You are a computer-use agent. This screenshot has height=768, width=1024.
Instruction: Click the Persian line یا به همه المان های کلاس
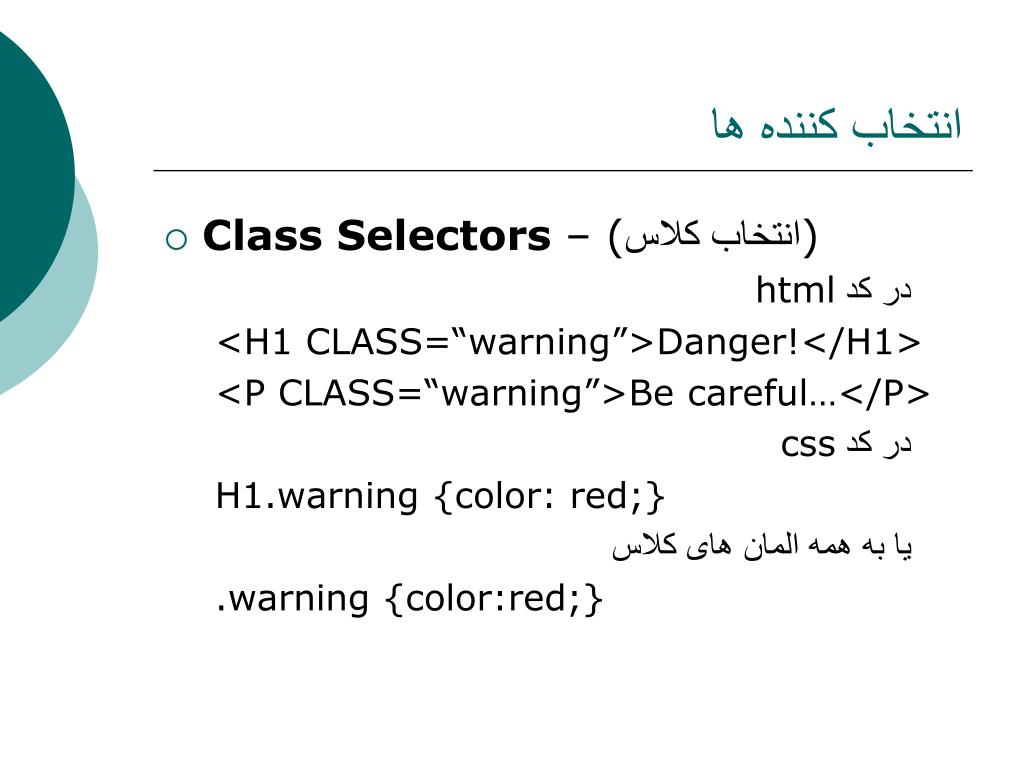tap(761, 546)
